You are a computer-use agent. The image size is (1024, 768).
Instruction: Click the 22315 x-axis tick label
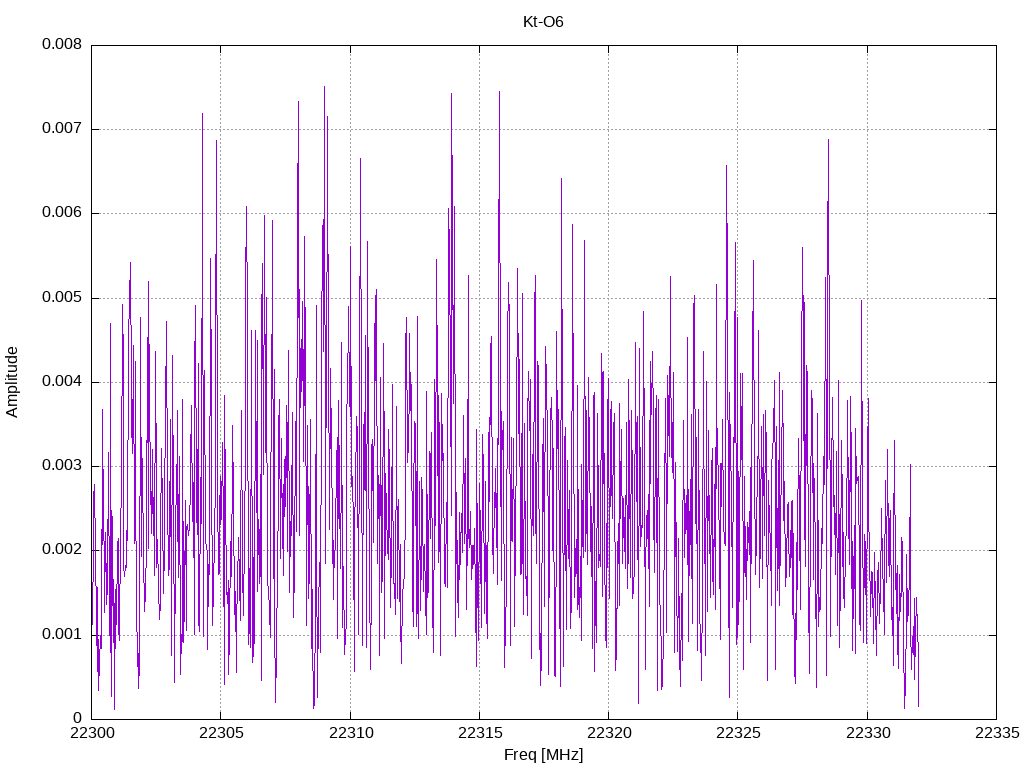[479, 733]
